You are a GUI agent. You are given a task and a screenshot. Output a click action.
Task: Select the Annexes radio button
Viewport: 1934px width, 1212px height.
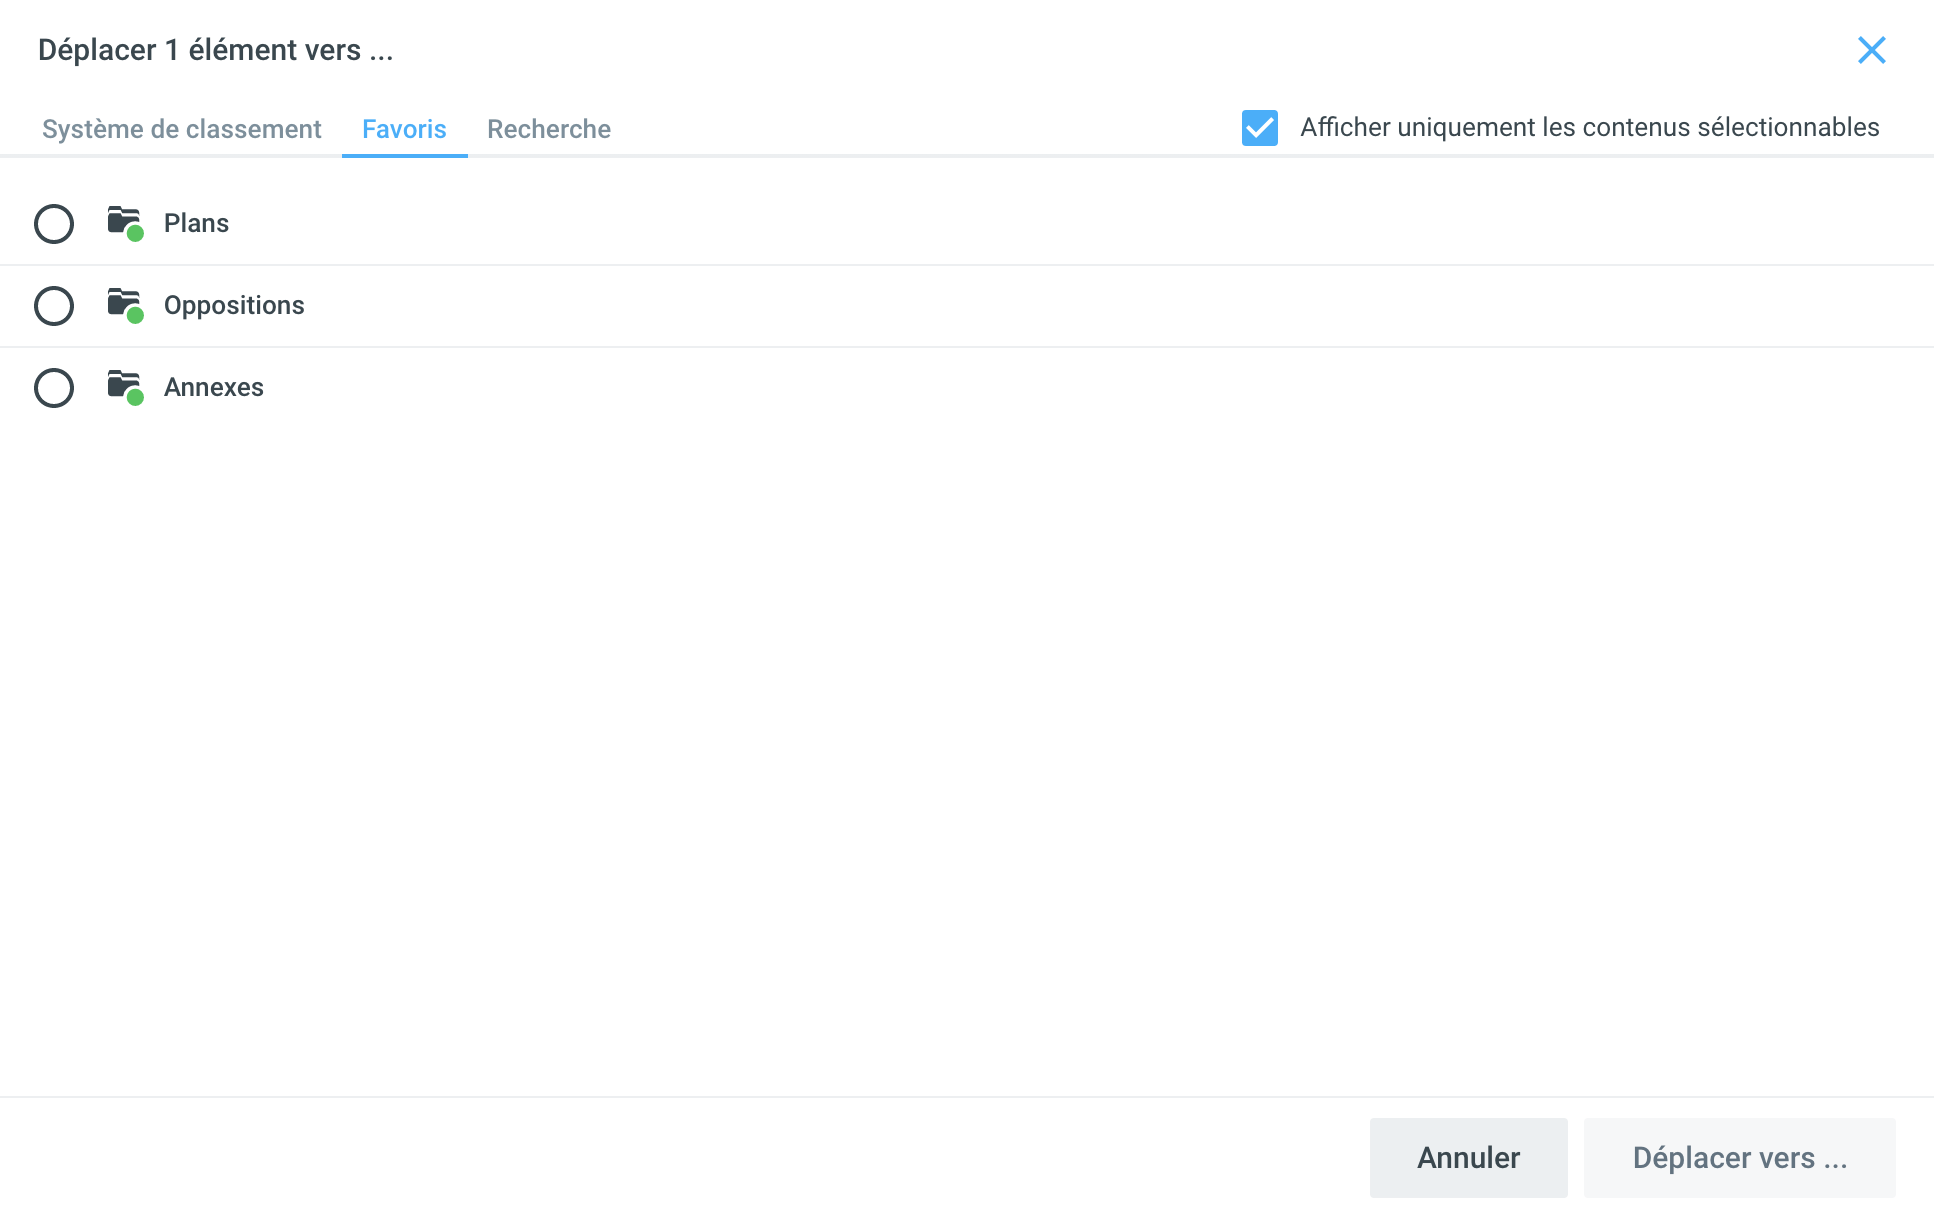(x=54, y=388)
